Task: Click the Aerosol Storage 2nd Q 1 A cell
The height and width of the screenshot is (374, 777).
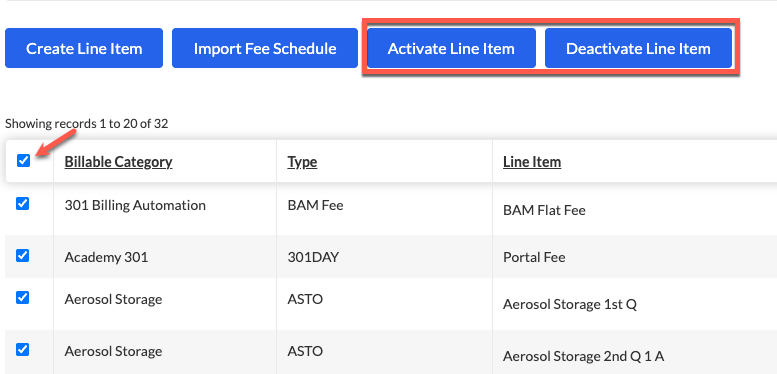Action: pyautogui.click(x=584, y=356)
